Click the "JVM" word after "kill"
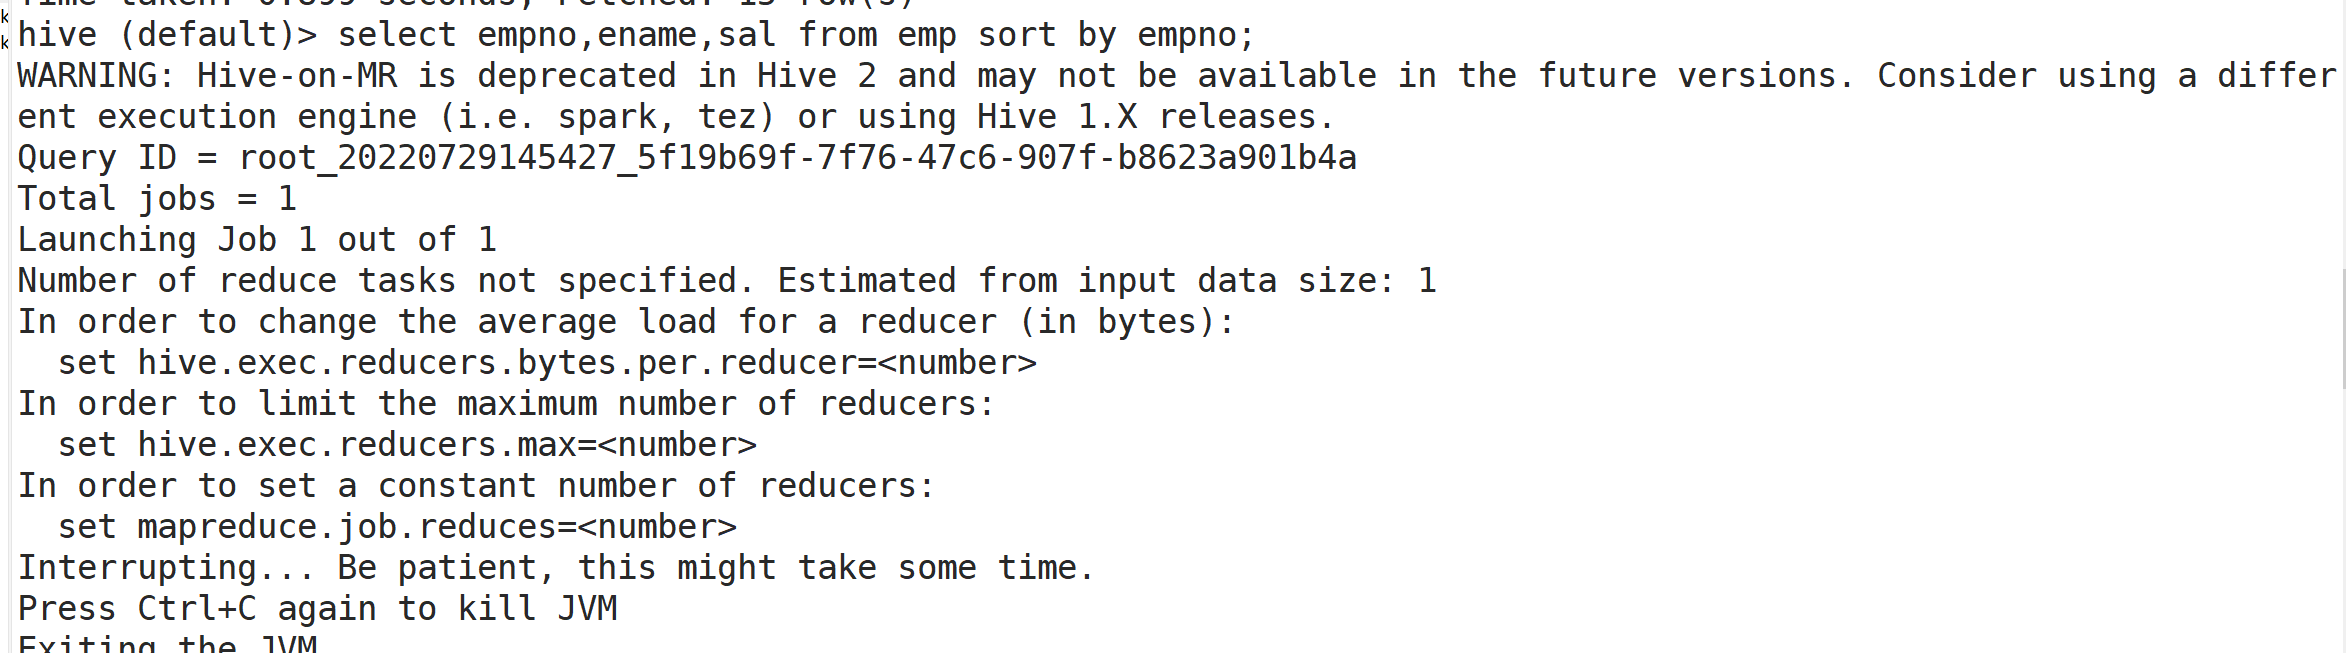This screenshot has height=653, width=2346. (587, 609)
